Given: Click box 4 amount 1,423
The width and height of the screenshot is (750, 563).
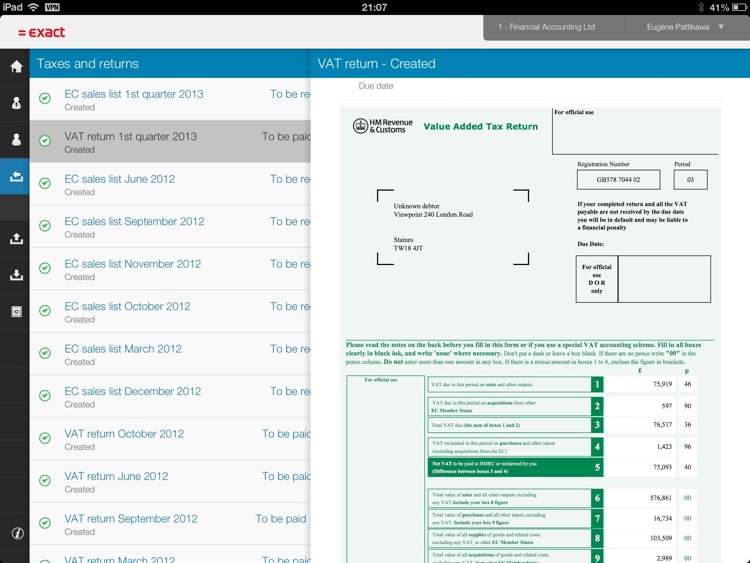Looking at the screenshot, I should pyautogui.click(x=664, y=447).
